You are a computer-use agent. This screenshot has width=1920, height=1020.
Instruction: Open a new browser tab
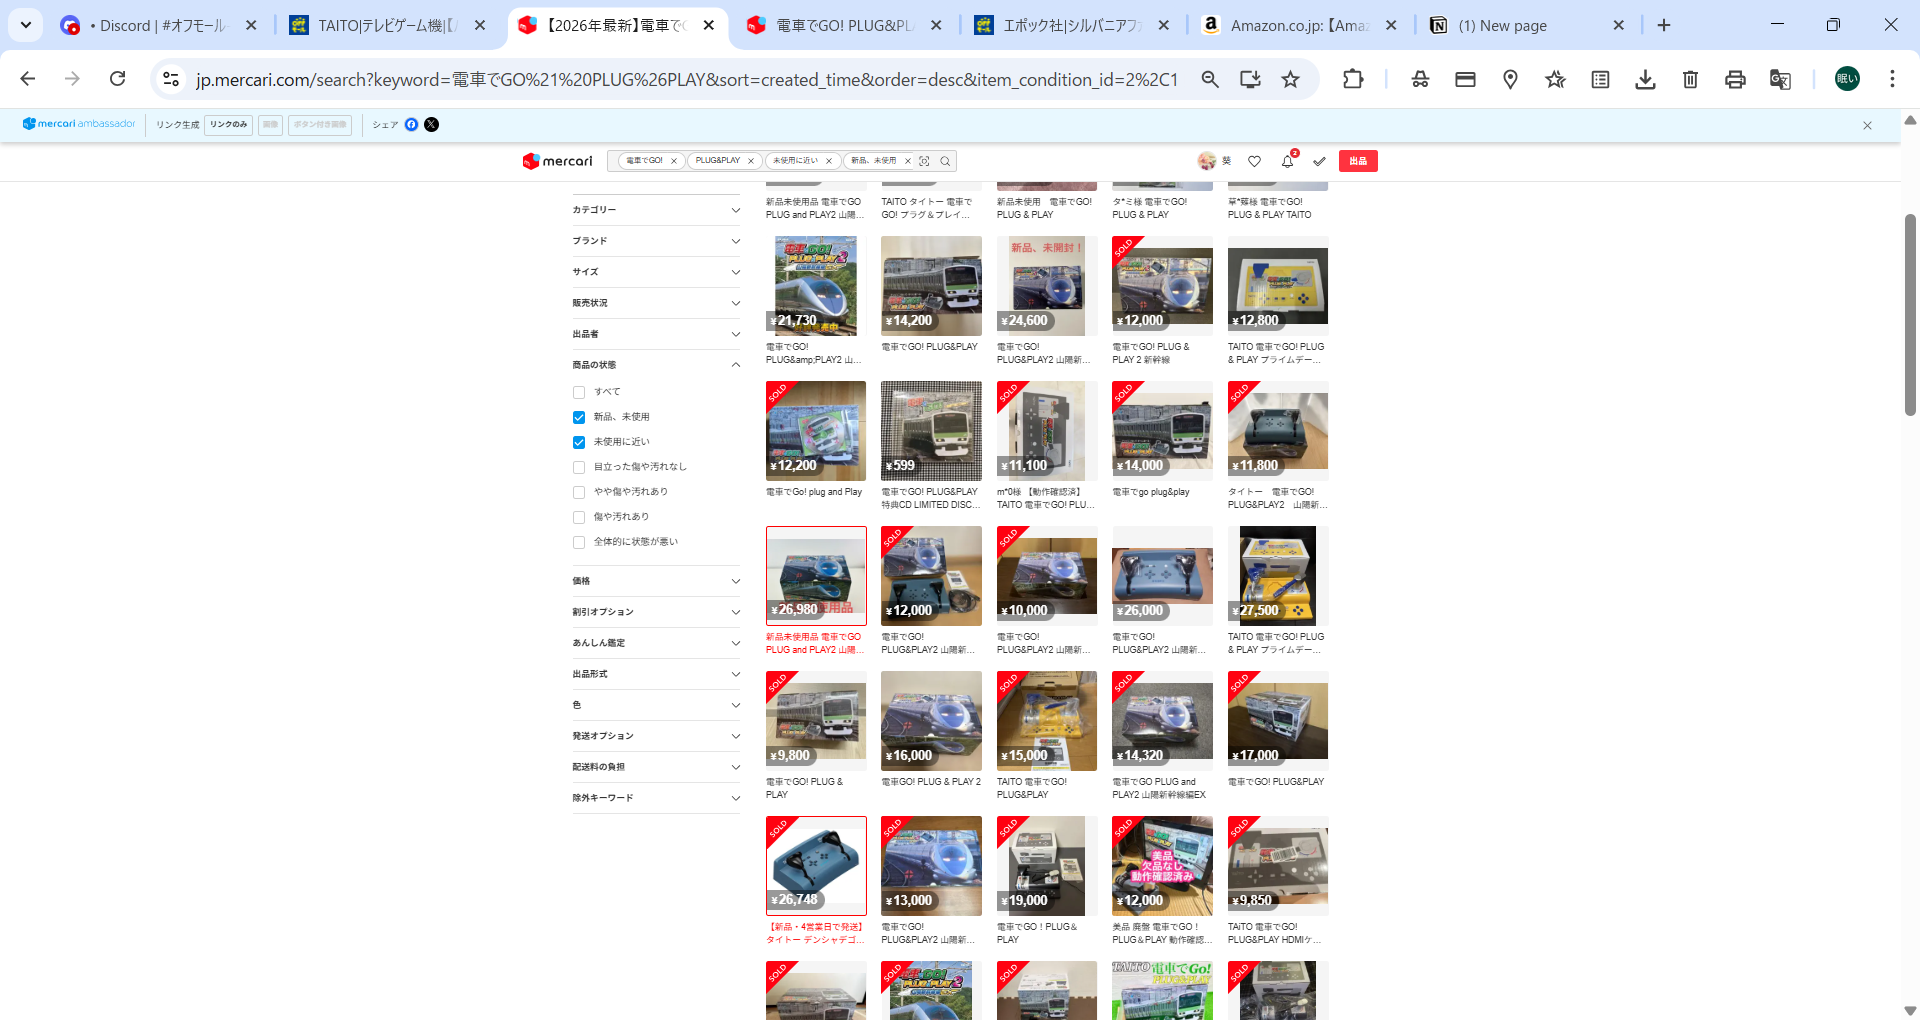1664,26
